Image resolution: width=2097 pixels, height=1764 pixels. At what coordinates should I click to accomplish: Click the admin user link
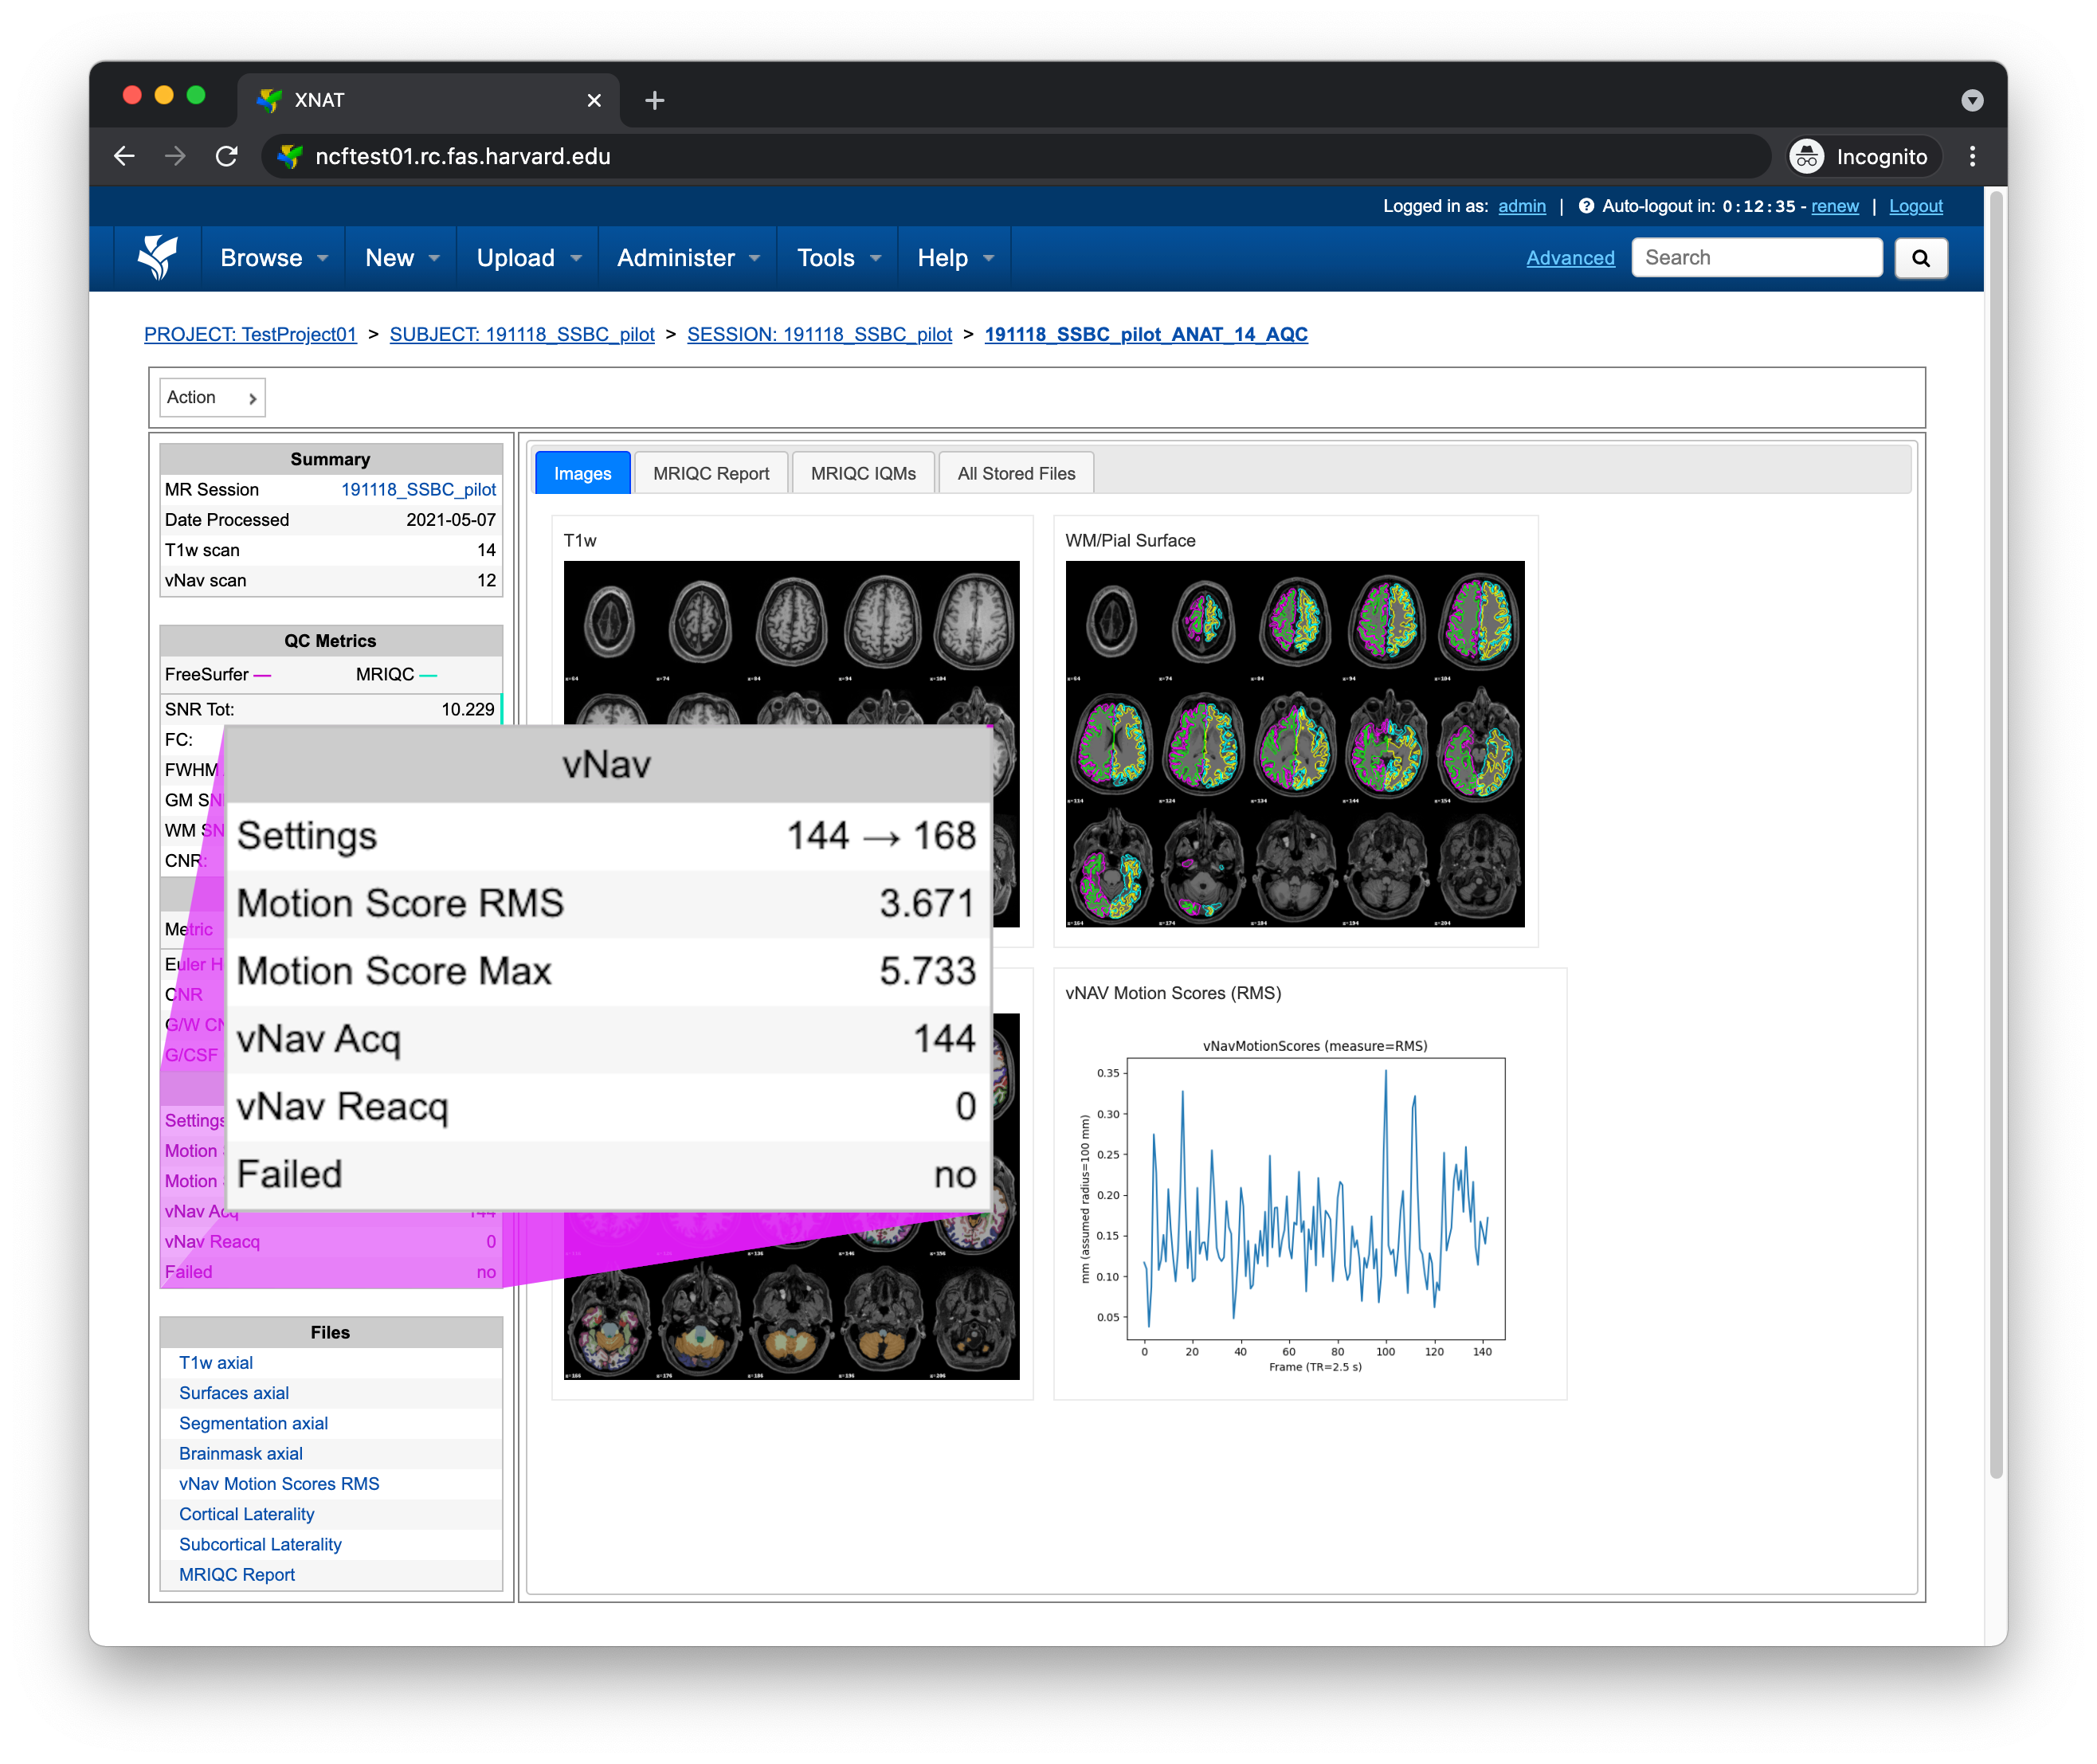coord(1521,206)
